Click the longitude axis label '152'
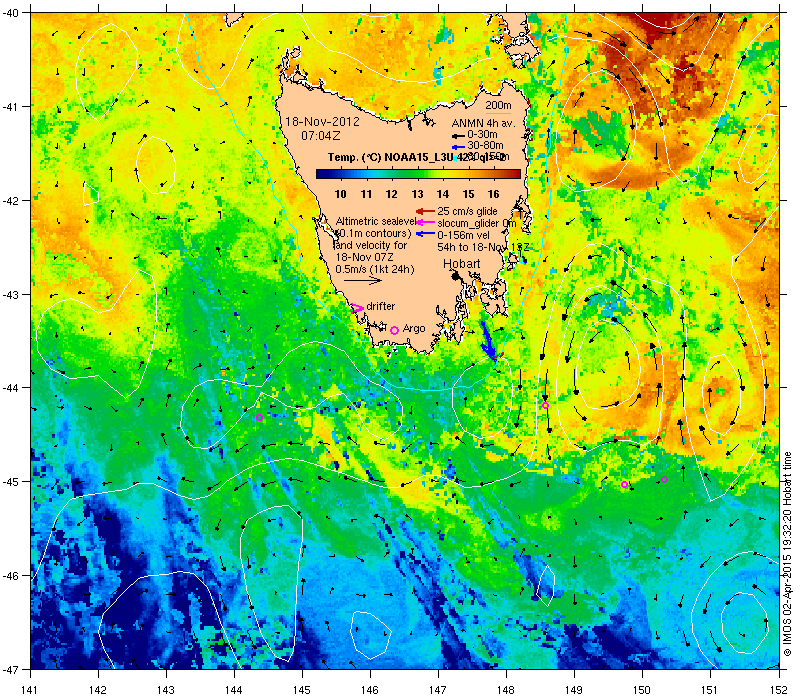 click(780, 690)
